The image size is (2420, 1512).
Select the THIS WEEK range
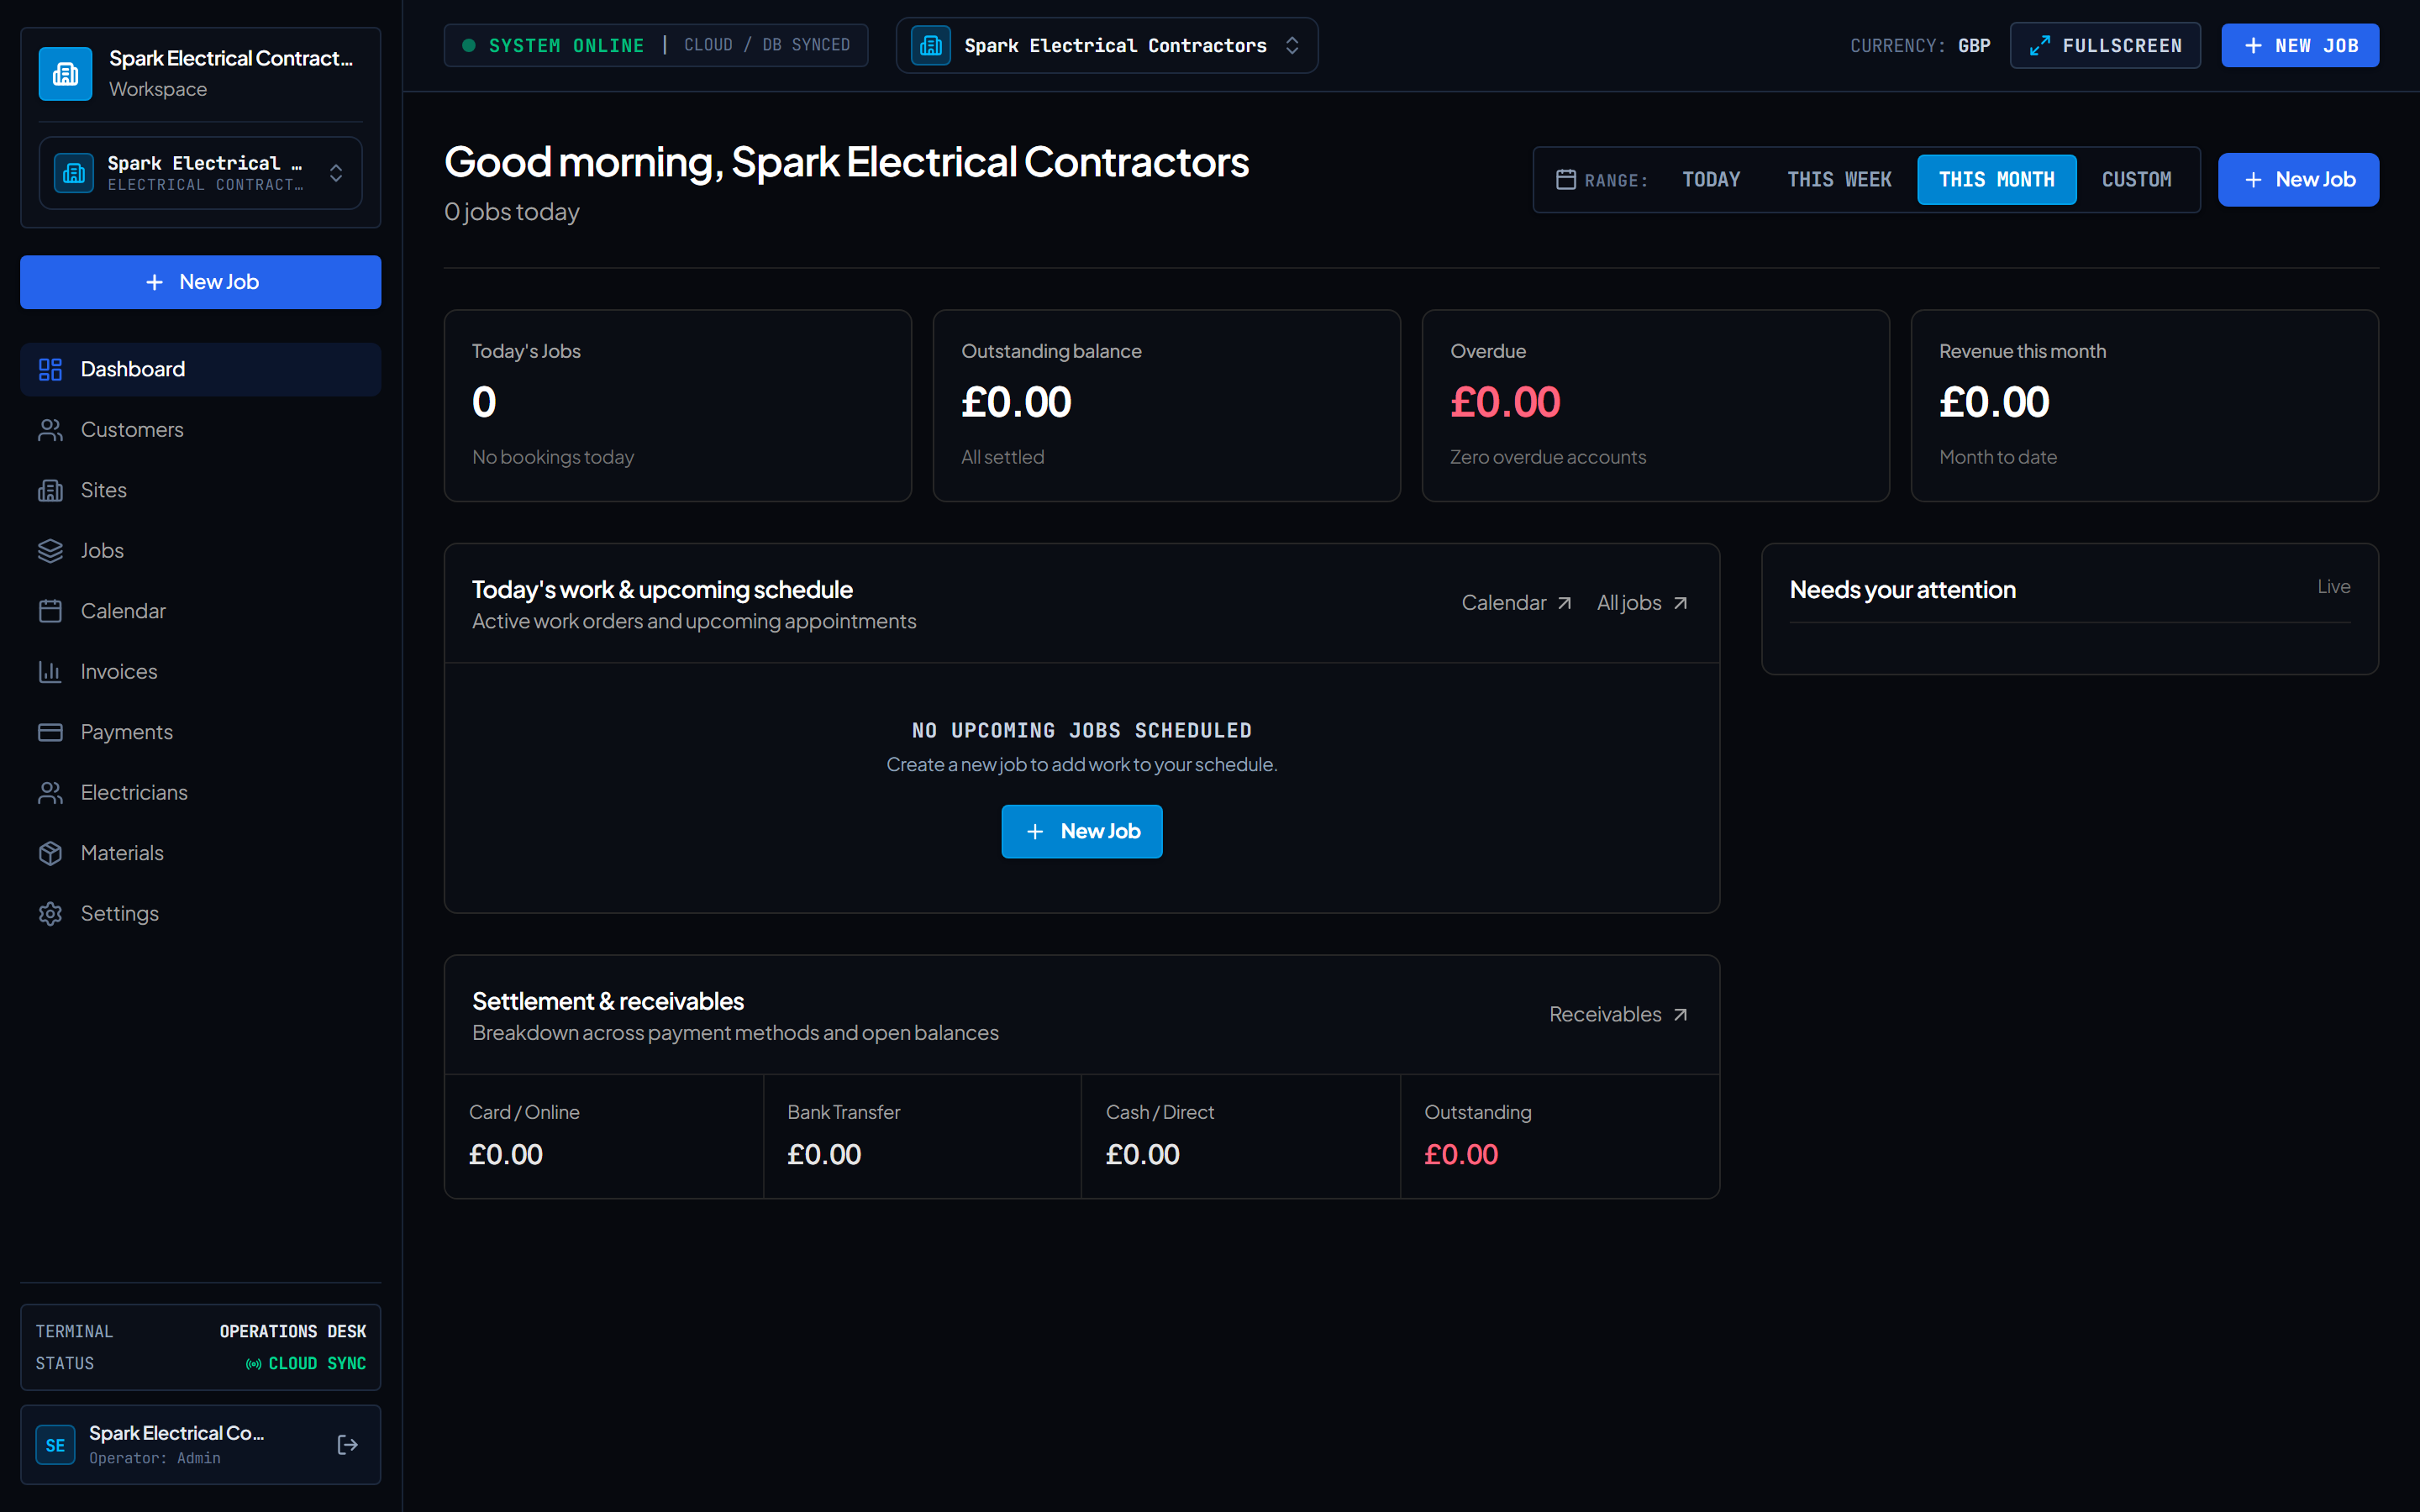point(1839,180)
